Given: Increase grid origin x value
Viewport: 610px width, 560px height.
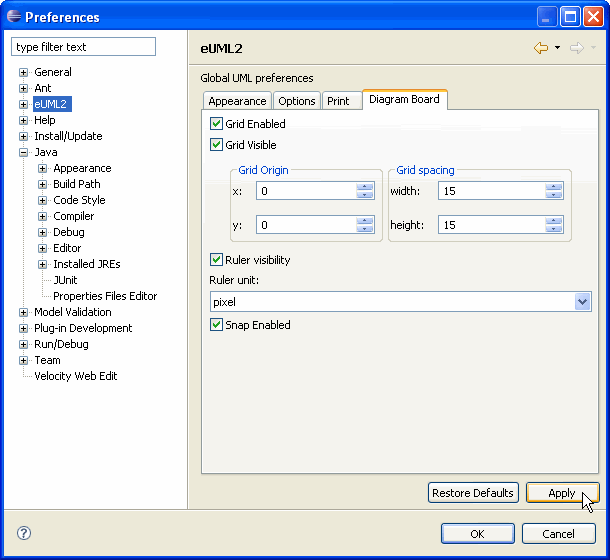Looking at the screenshot, I should coord(365,187).
